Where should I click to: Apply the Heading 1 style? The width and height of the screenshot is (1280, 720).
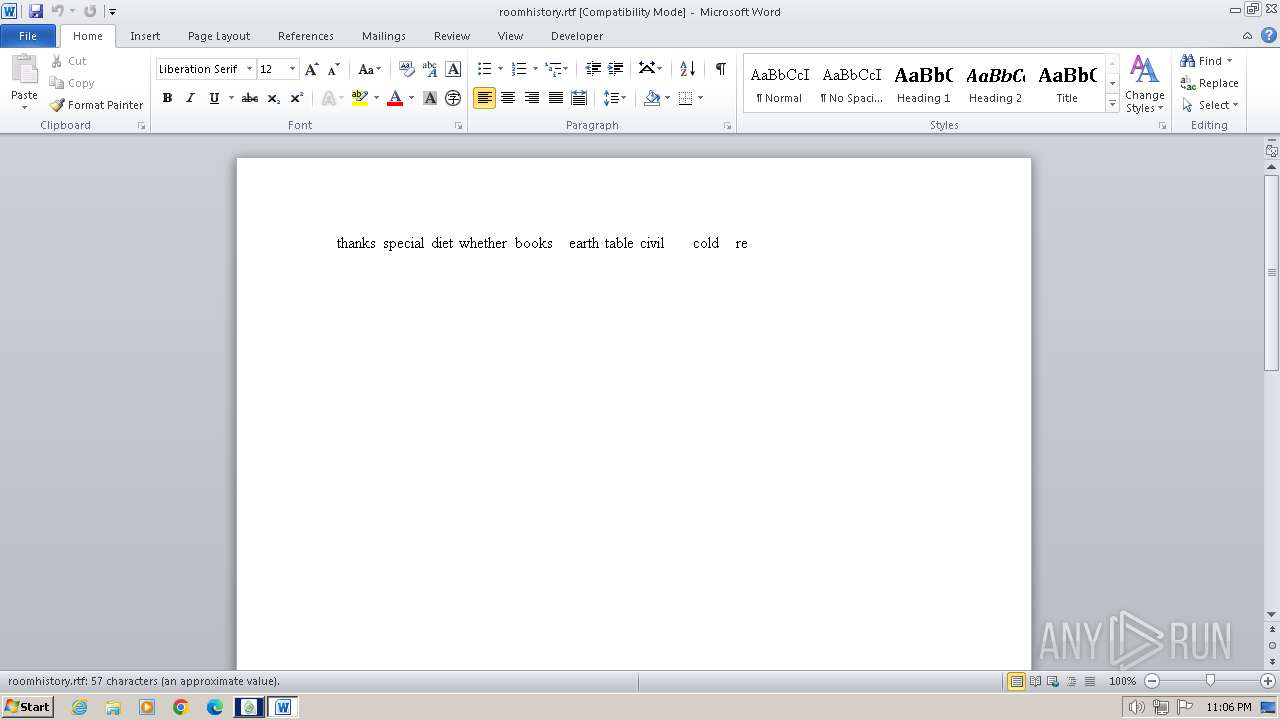point(924,84)
